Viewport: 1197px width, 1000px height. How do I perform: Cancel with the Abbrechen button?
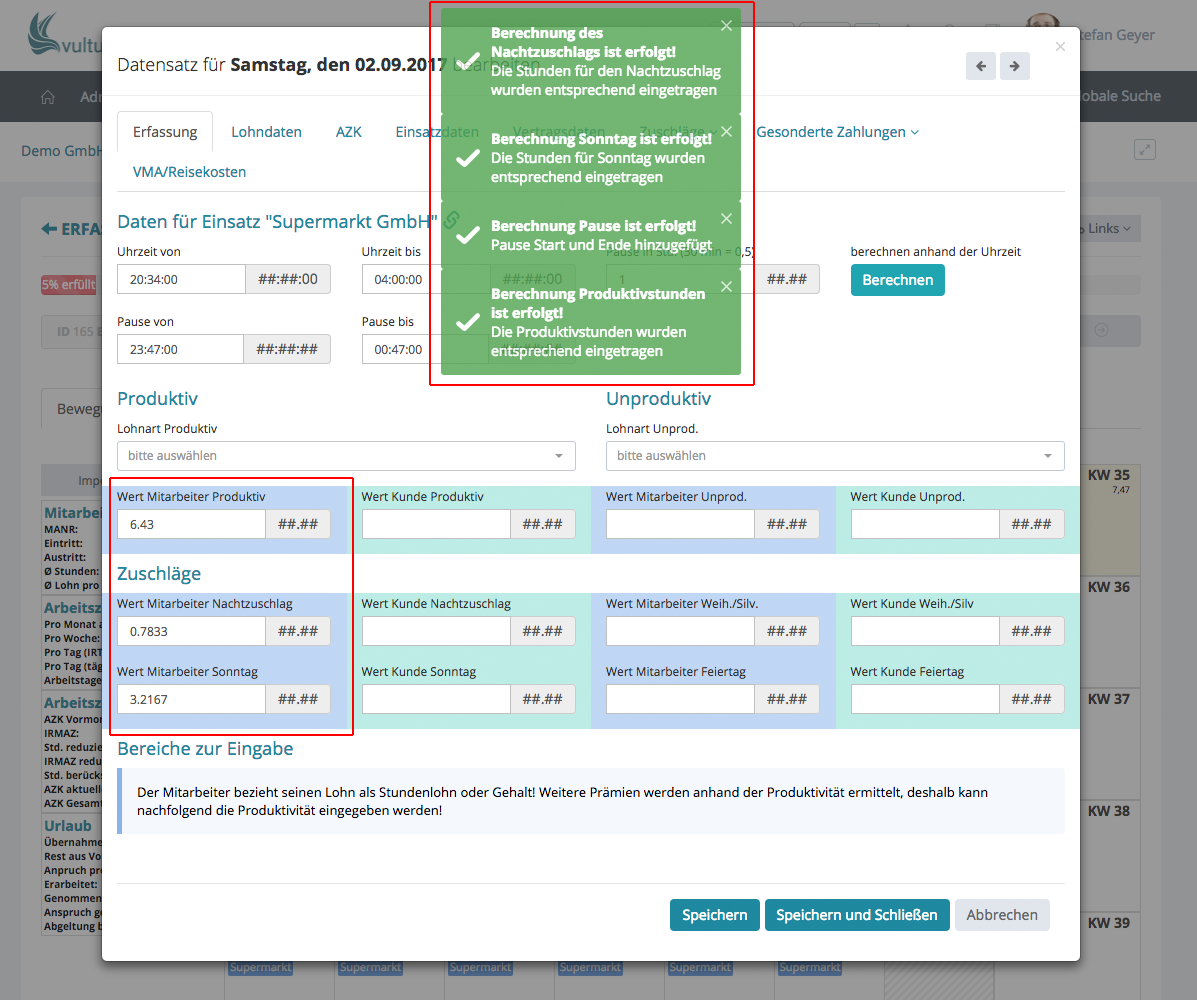1001,915
